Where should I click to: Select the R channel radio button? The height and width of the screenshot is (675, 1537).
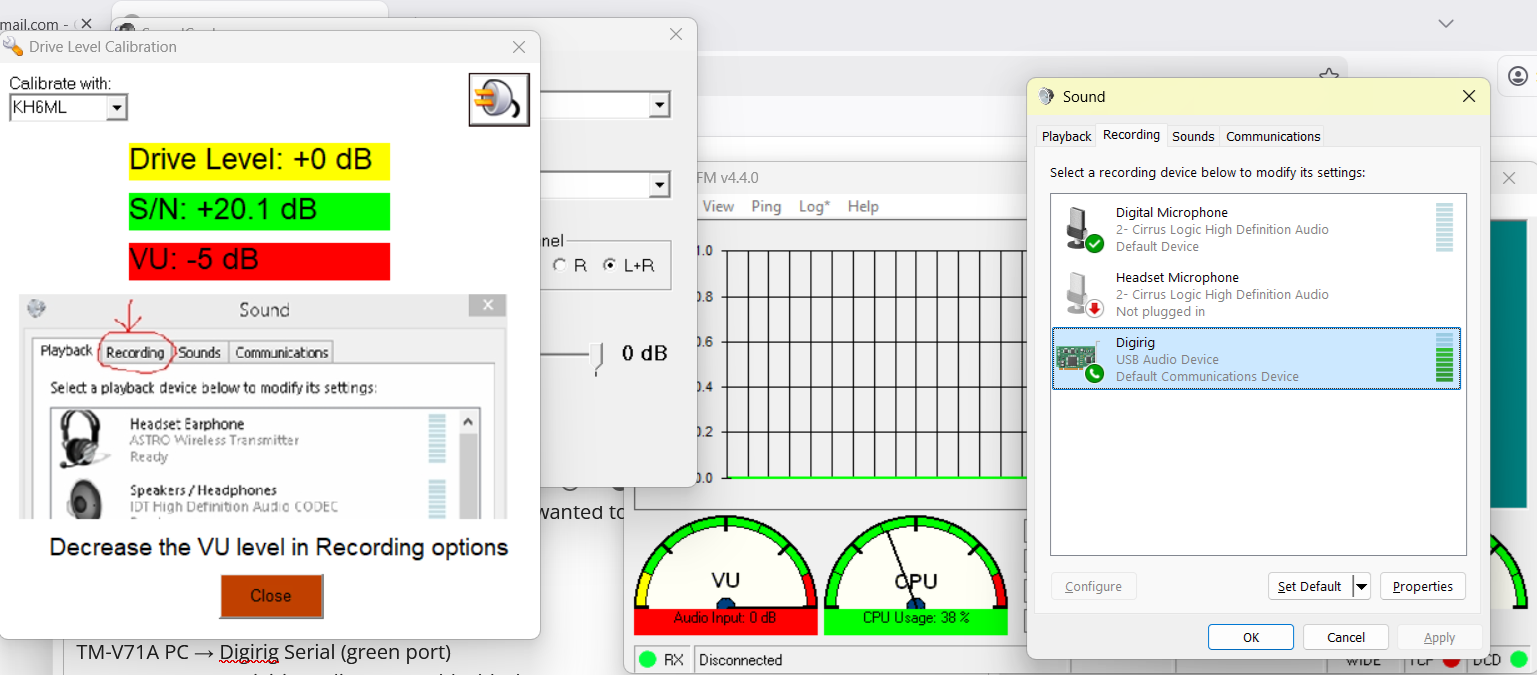point(558,266)
